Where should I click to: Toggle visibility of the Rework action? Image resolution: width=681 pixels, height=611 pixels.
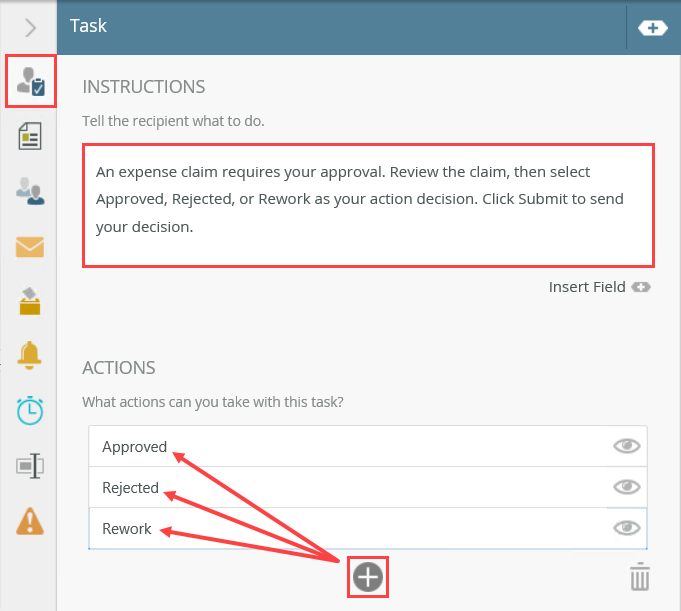pyautogui.click(x=626, y=528)
